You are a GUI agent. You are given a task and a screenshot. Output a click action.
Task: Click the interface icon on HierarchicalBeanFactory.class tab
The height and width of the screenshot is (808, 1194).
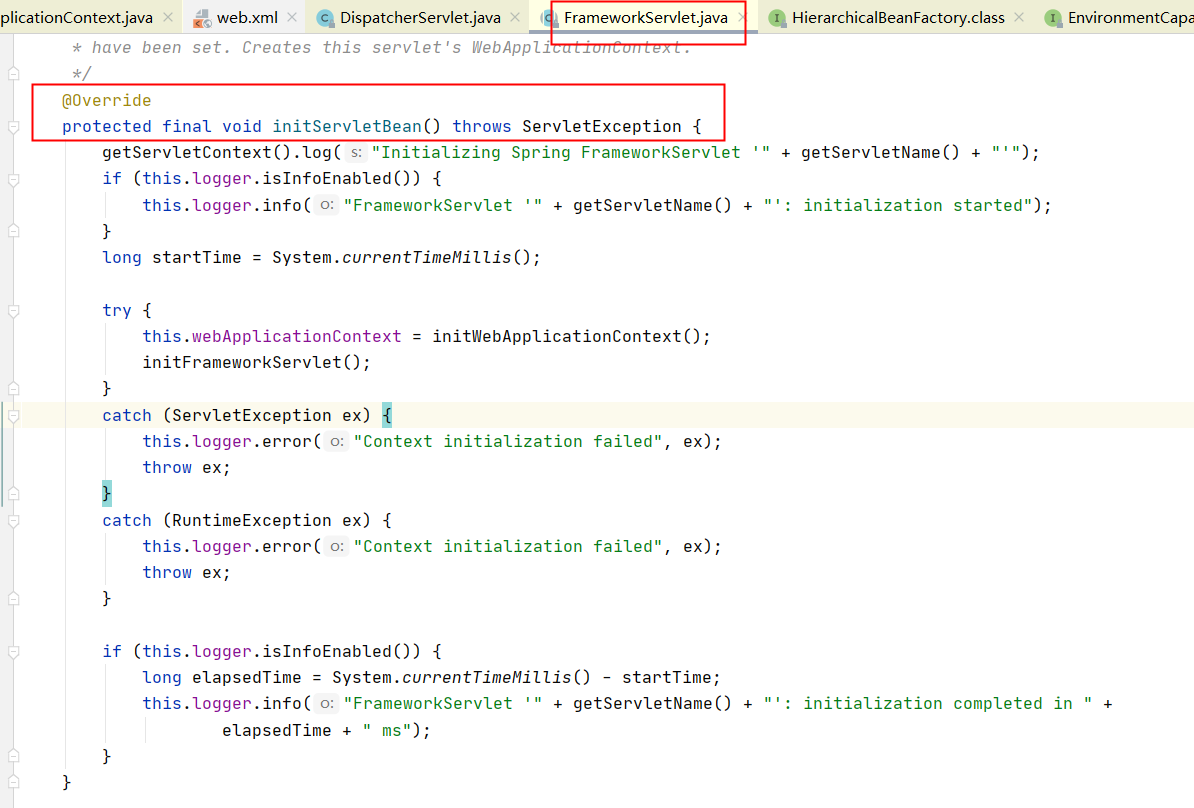click(777, 18)
